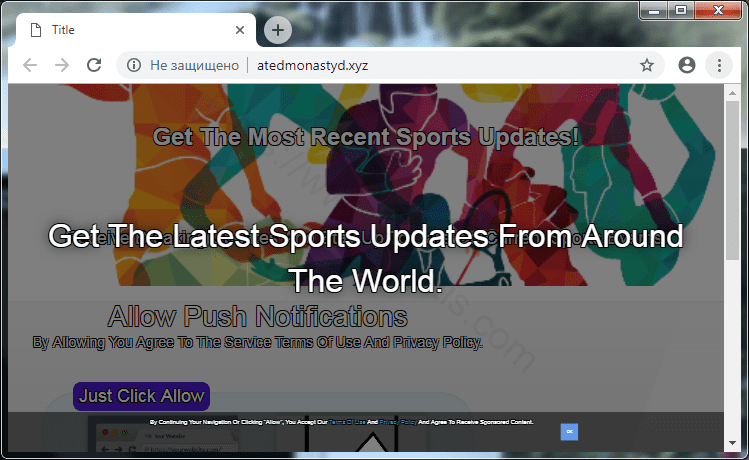Open the user profile icon
Image resolution: width=749 pixels, height=460 pixels.
[x=686, y=65]
